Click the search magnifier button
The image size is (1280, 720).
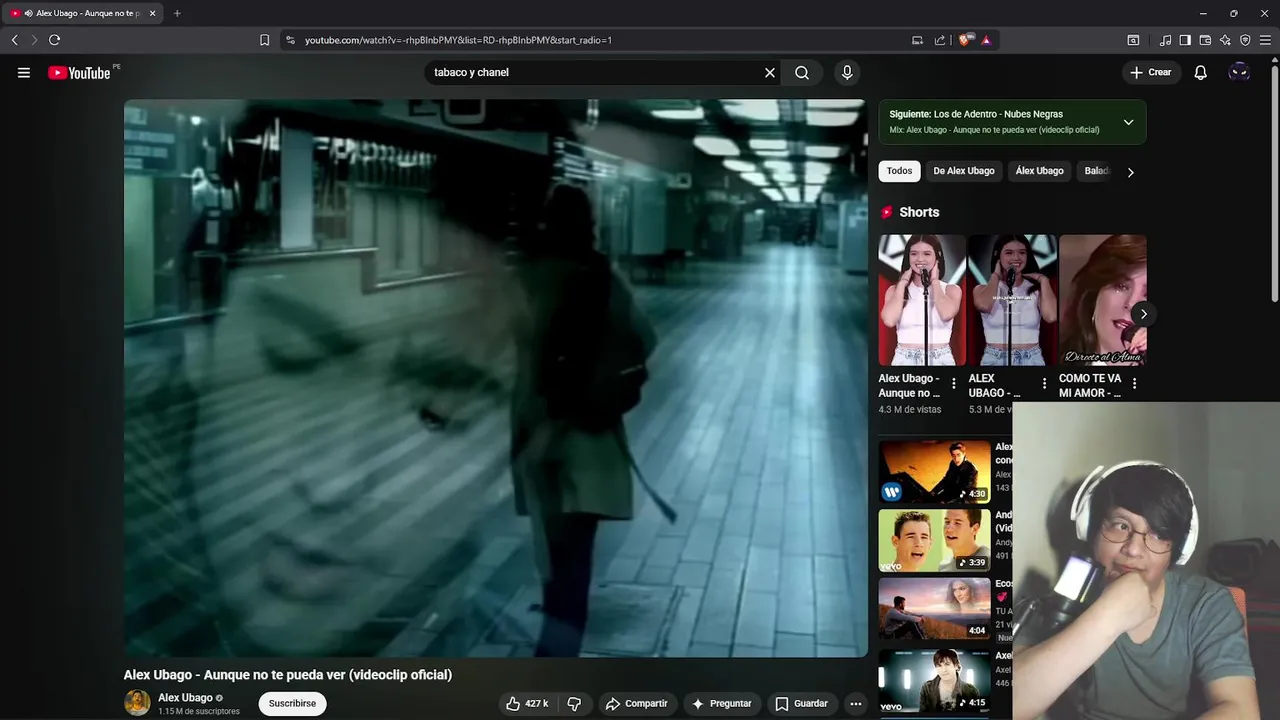[802, 72]
